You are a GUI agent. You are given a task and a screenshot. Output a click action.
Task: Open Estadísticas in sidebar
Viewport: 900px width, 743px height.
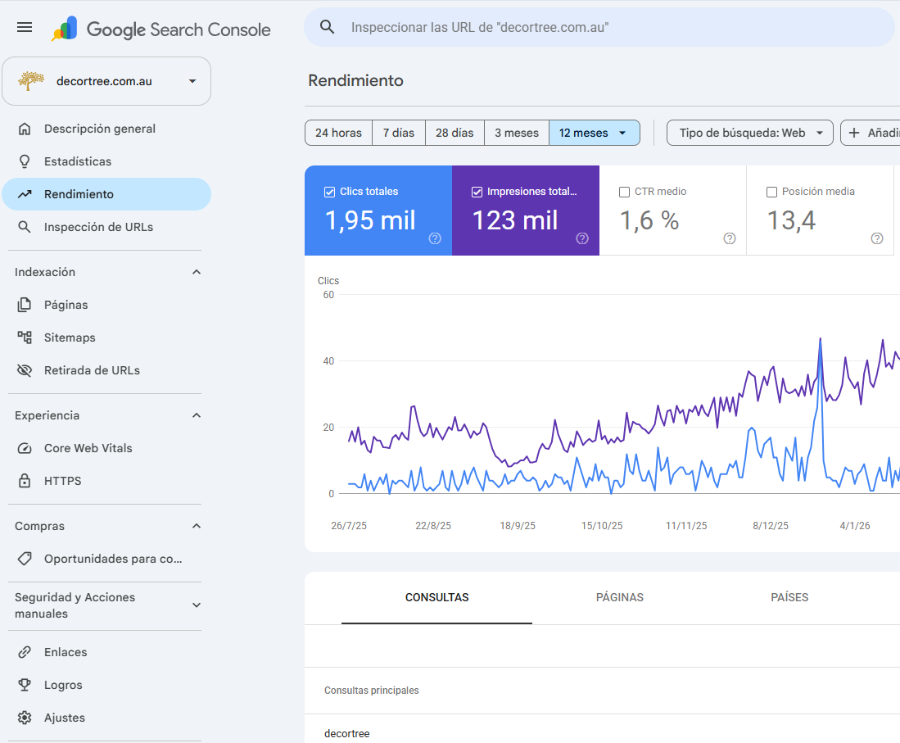pos(107,161)
